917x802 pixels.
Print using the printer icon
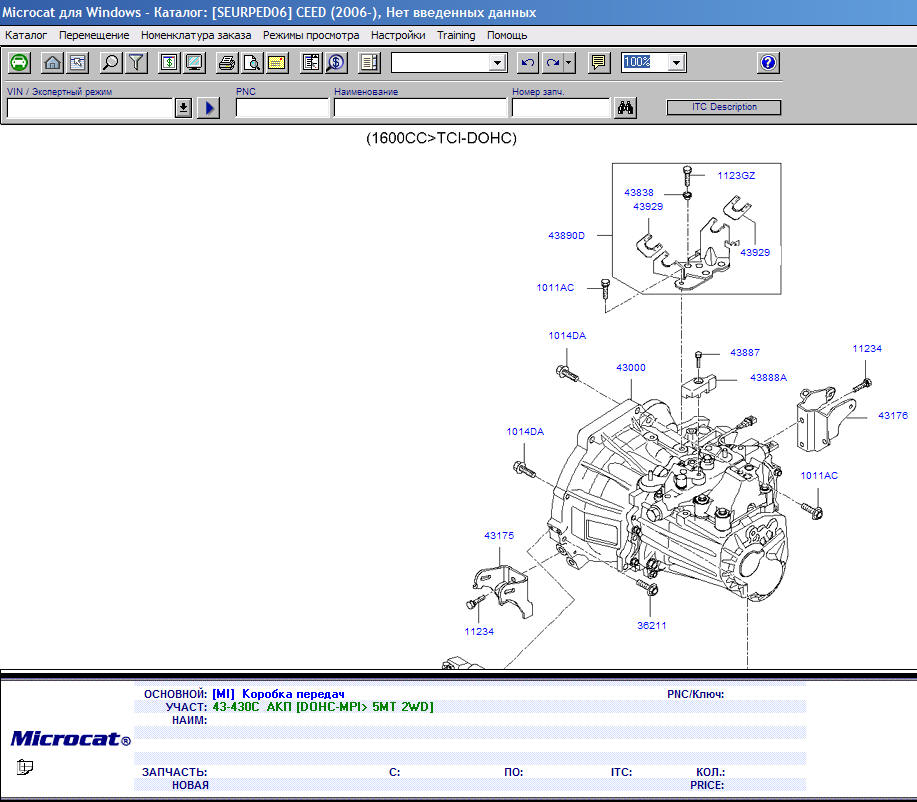(x=227, y=63)
